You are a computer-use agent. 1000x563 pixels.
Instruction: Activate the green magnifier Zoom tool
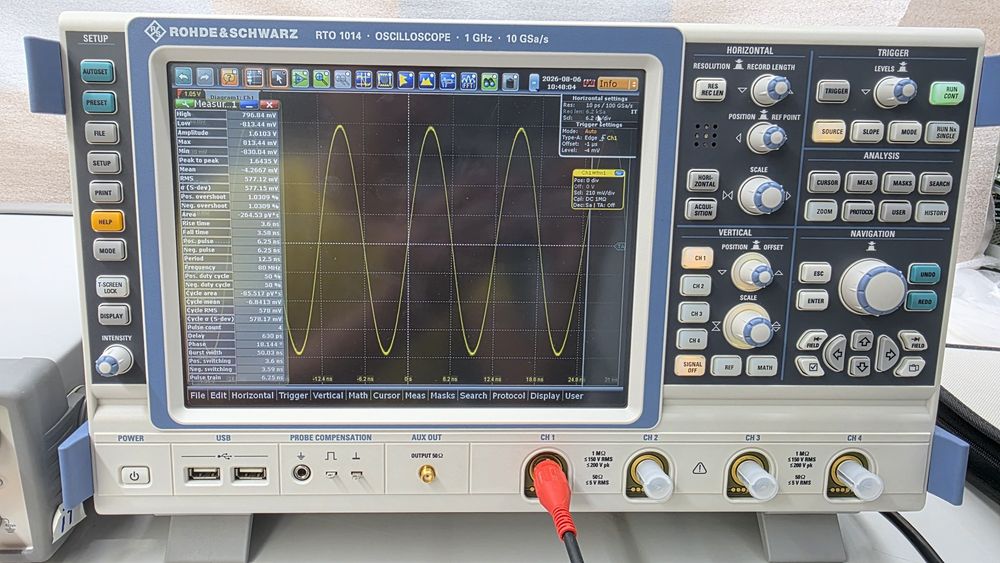(x=321, y=79)
